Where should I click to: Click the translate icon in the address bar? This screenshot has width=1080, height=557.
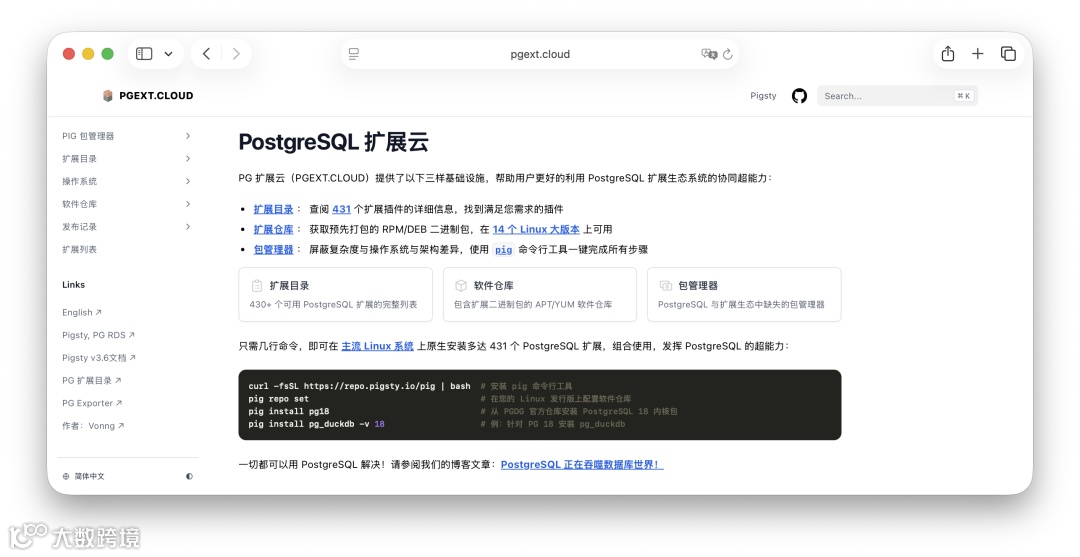tap(709, 54)
